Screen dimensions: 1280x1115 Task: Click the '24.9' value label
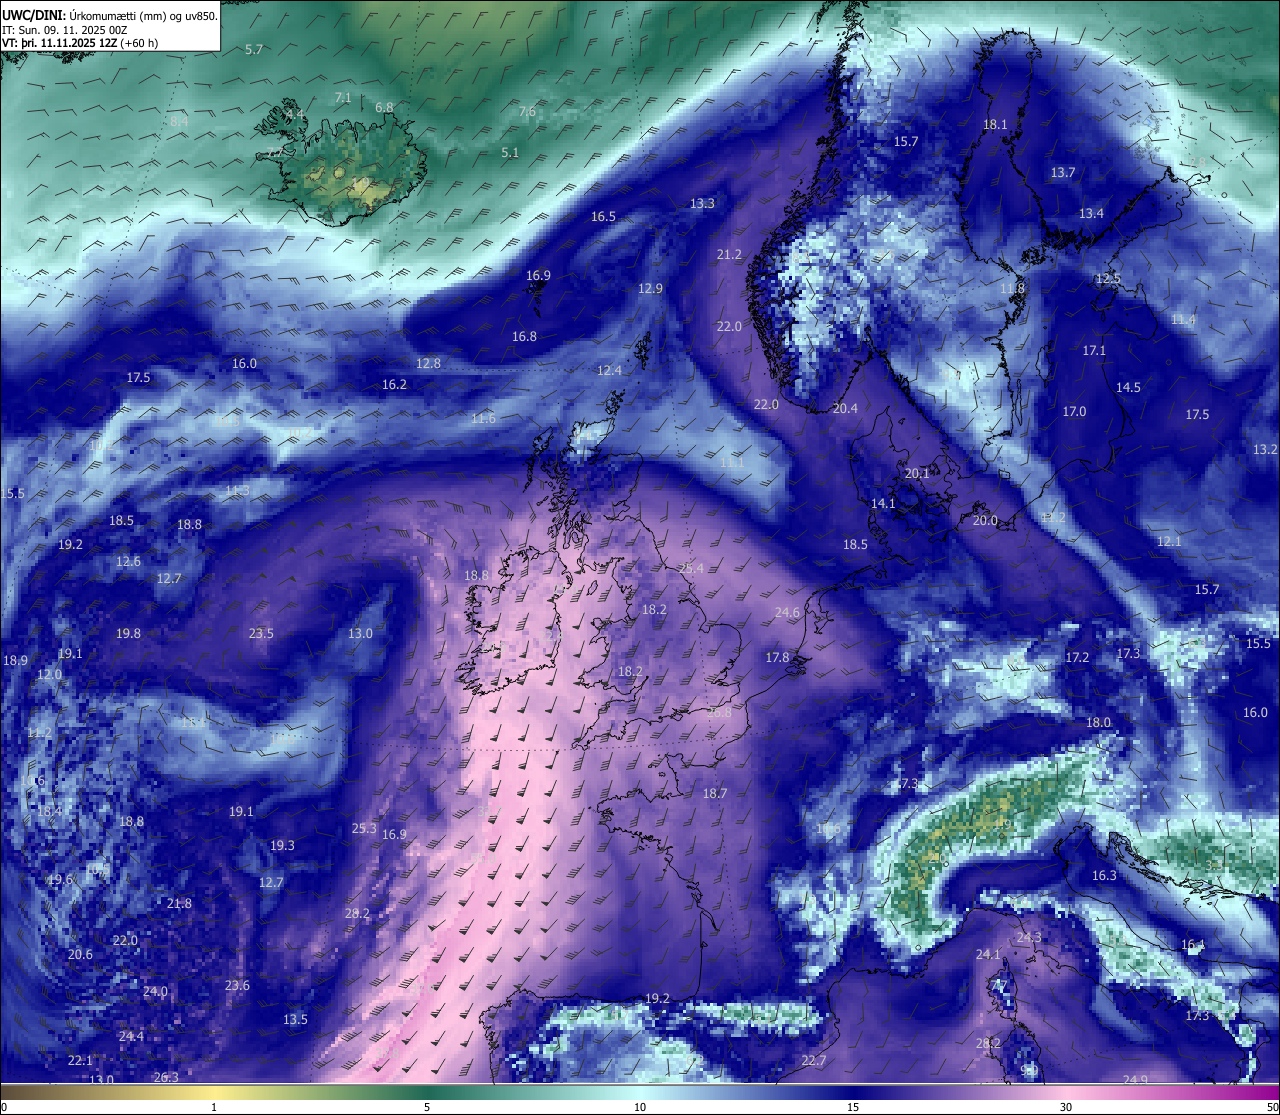coord(1135,1080)
